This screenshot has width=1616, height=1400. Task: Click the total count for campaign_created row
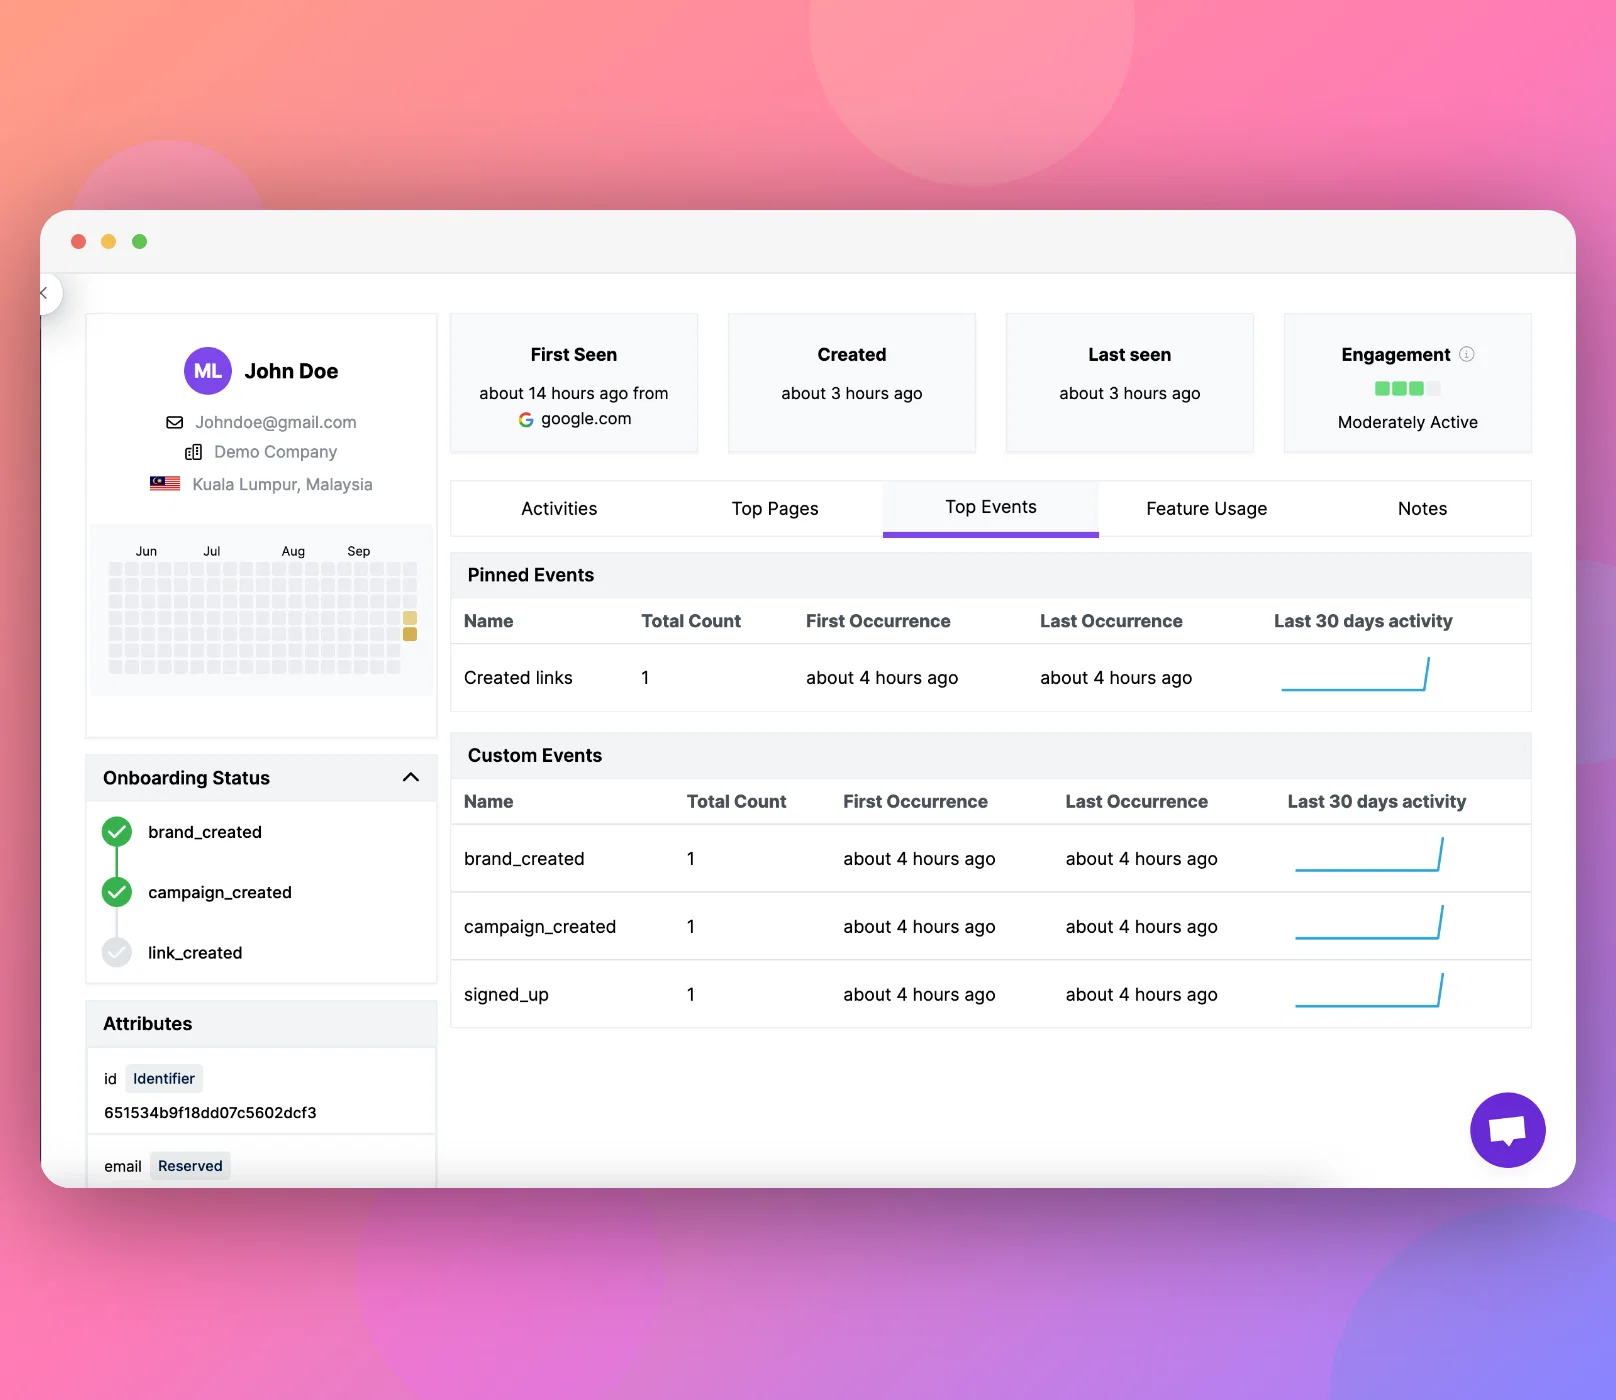[x=690, y=927]
